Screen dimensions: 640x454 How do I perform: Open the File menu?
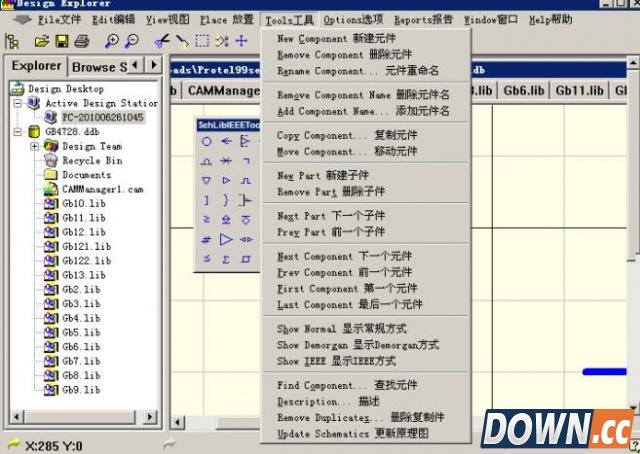coord(60,20)
